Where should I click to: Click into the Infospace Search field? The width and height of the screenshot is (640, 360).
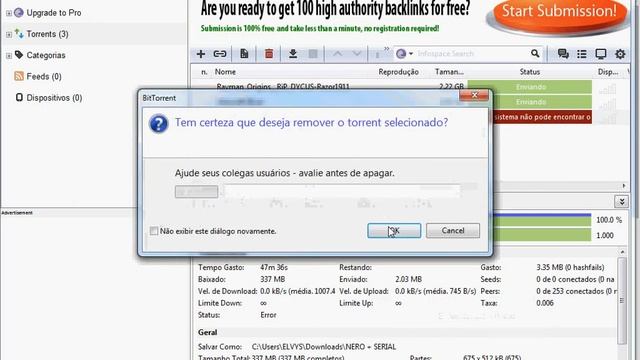(471, 54)
